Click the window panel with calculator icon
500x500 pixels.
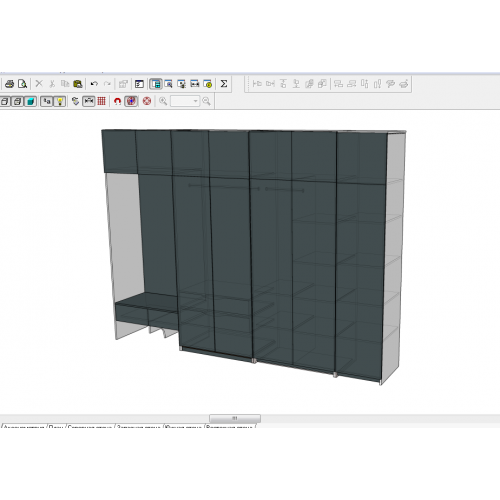tap(156, 84)
